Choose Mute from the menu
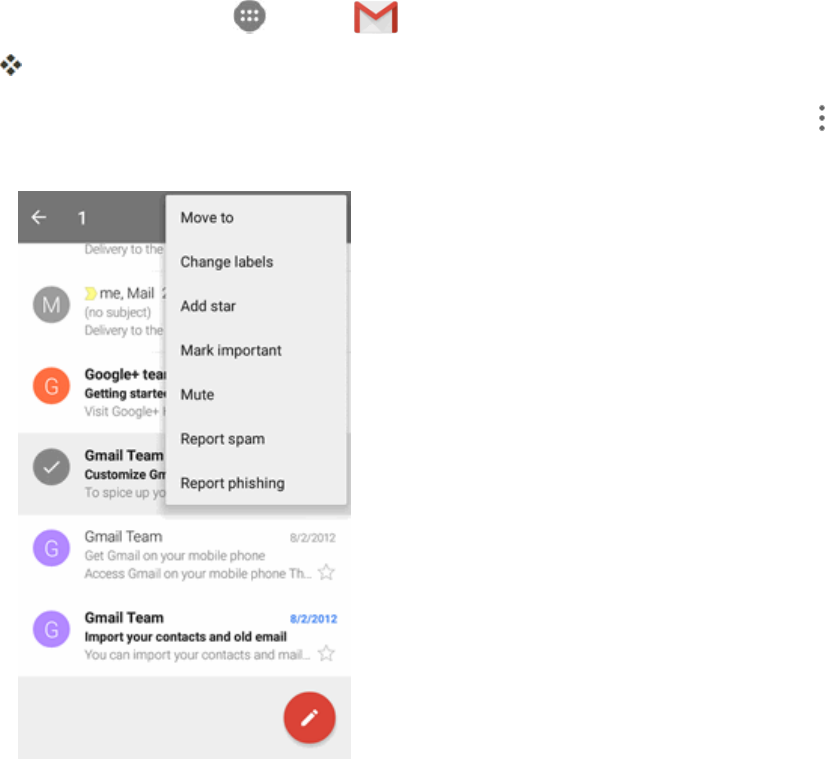This screenshot has height=759, width=828. pyautogui.click(x=256, y=395)
